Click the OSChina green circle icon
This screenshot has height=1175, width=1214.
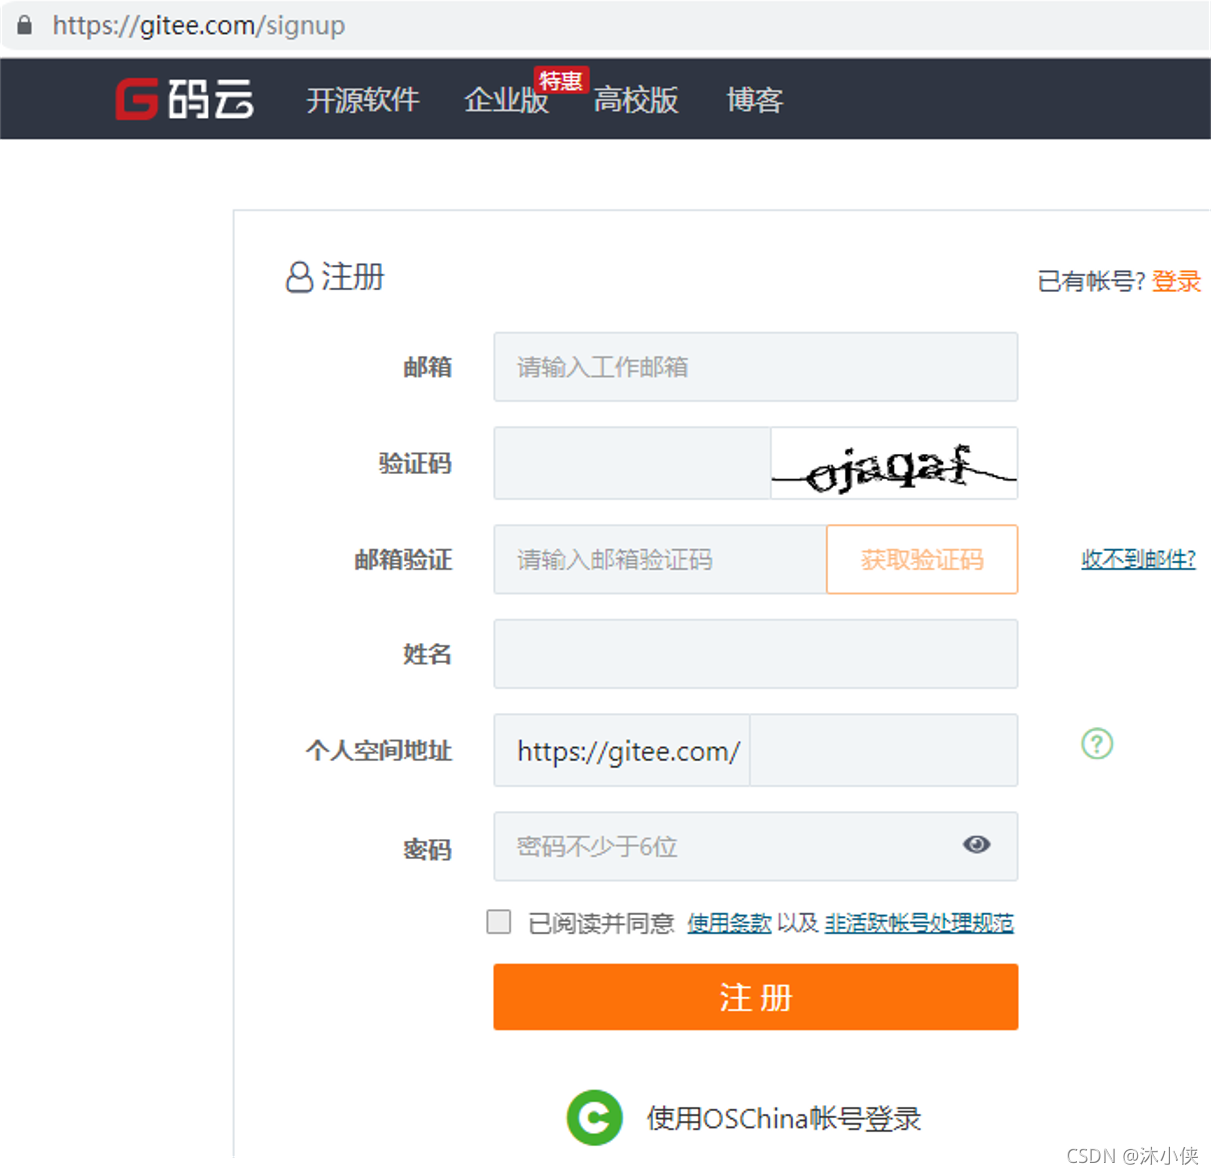[595, 1118]
